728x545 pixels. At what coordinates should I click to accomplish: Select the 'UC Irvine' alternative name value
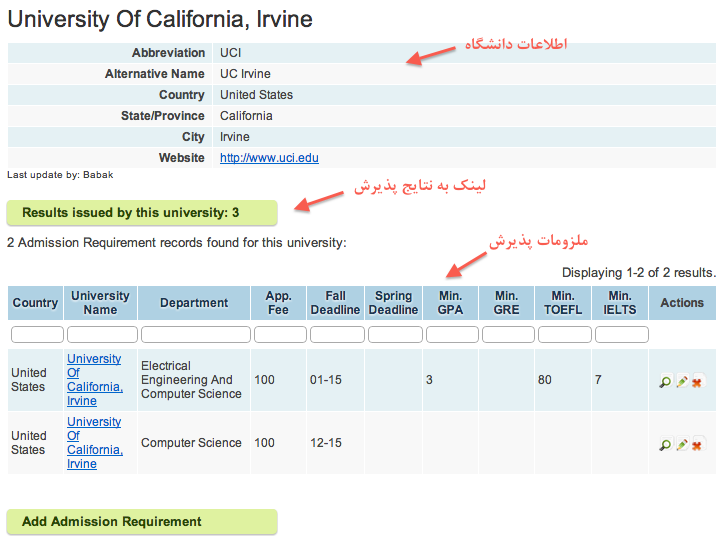point(245,74)
